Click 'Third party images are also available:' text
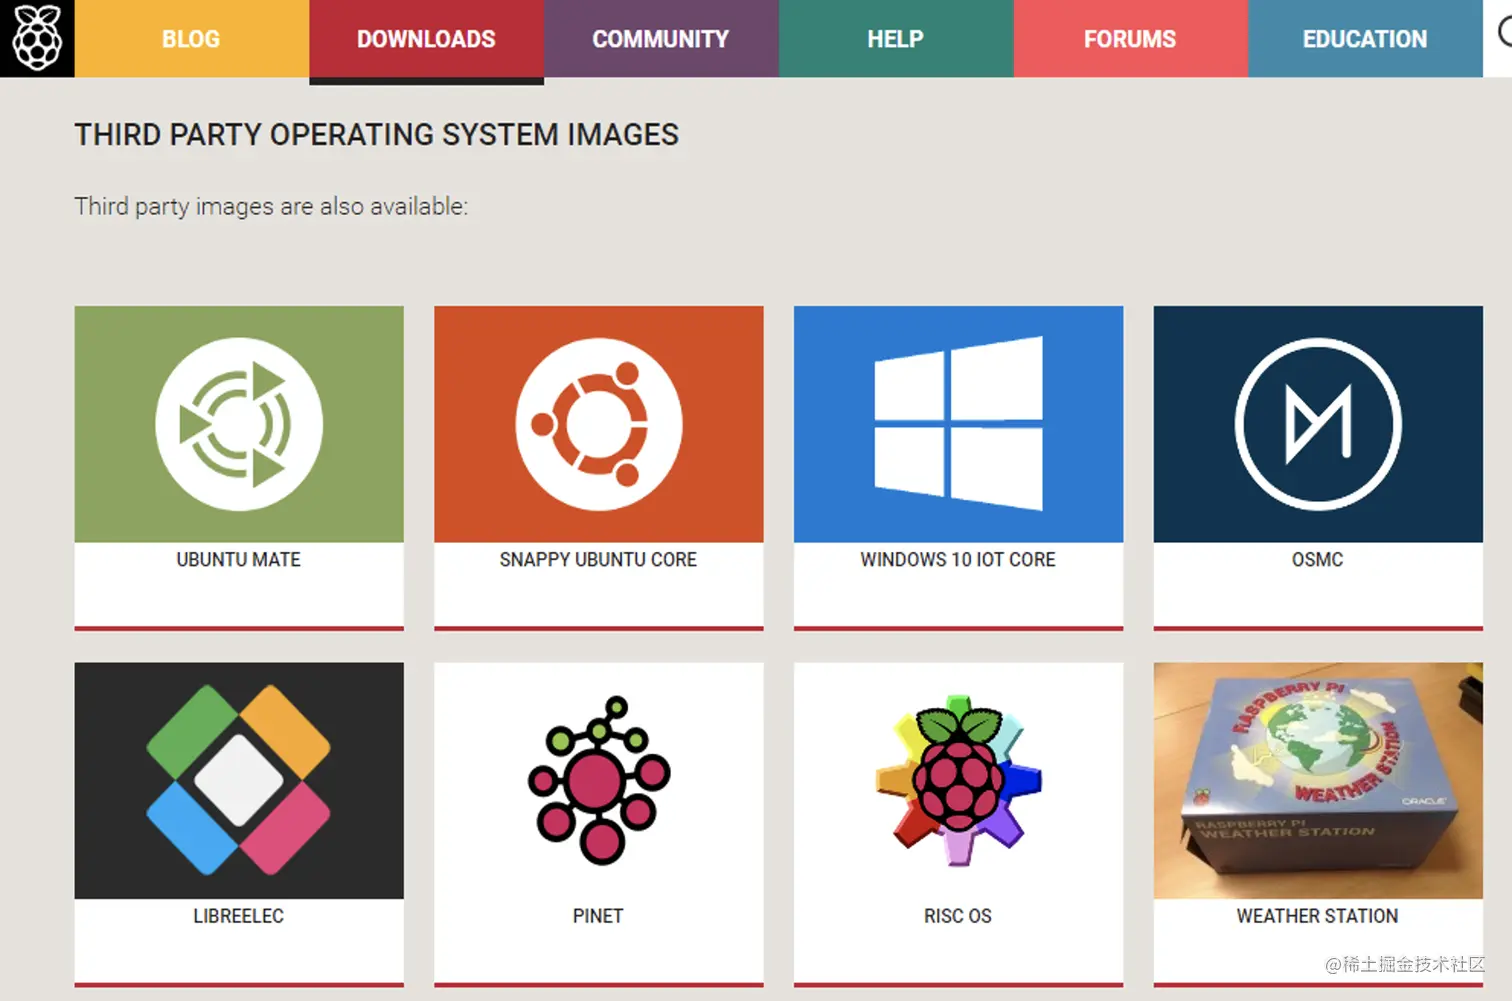The width and height of the screenshot is (1512, 1001). pos(271,207)
